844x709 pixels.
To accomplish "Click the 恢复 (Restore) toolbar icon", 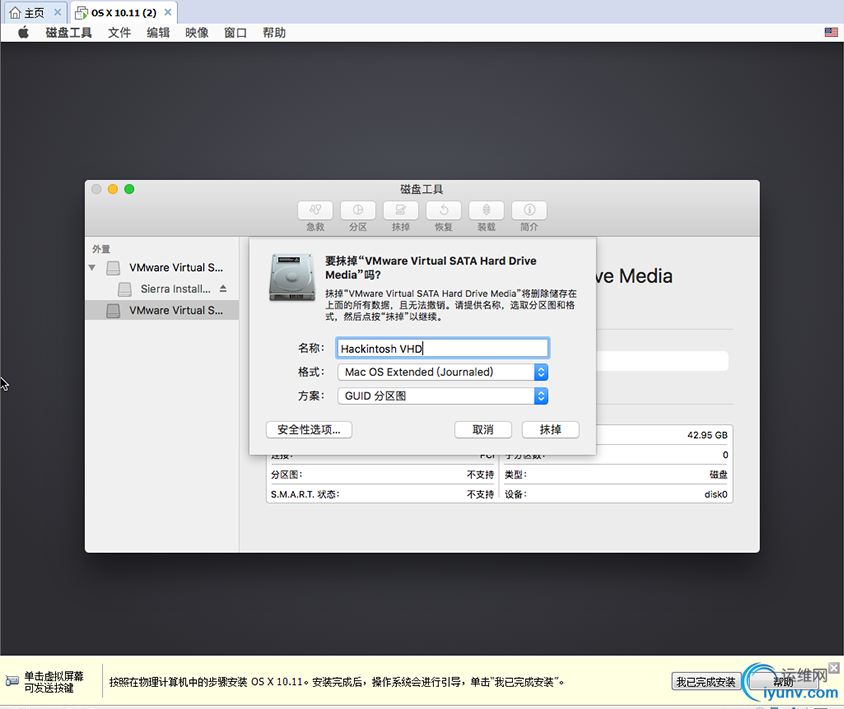I will coord(444,211).
